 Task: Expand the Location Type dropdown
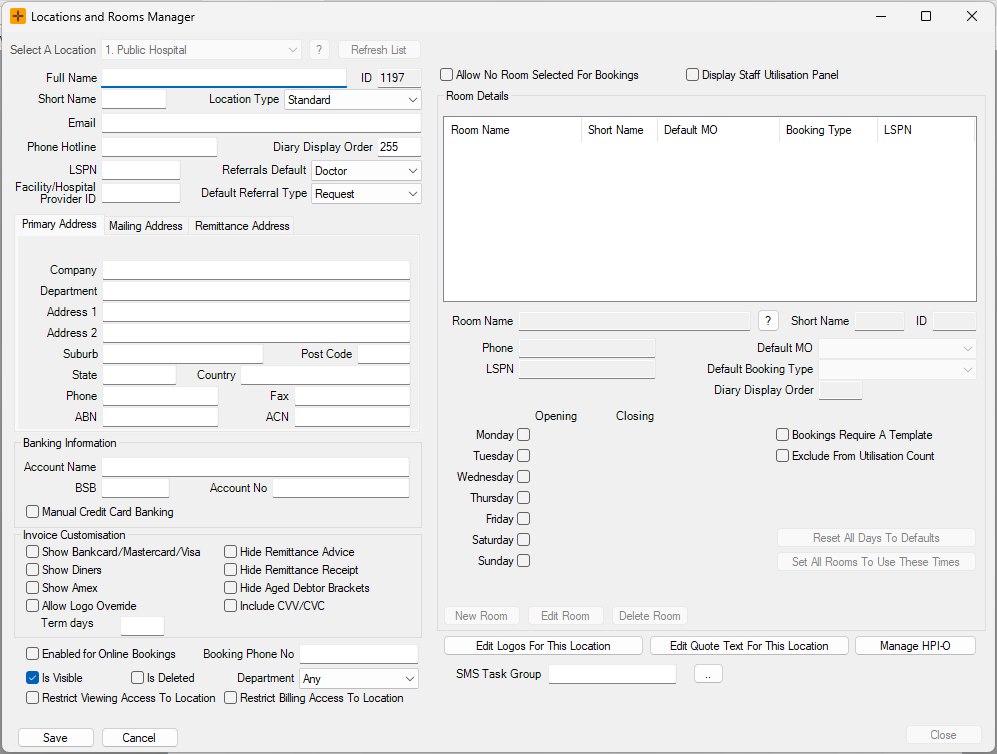pyautogui.click(x=353, y=100)
